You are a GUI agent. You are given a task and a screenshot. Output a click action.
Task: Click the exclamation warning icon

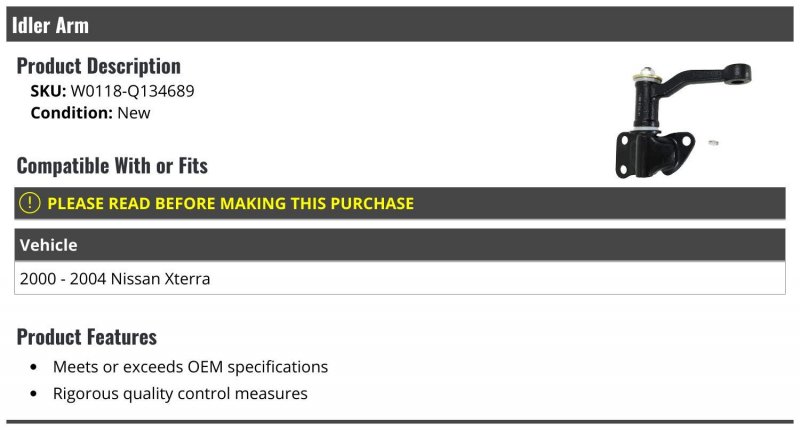[30, 203]
